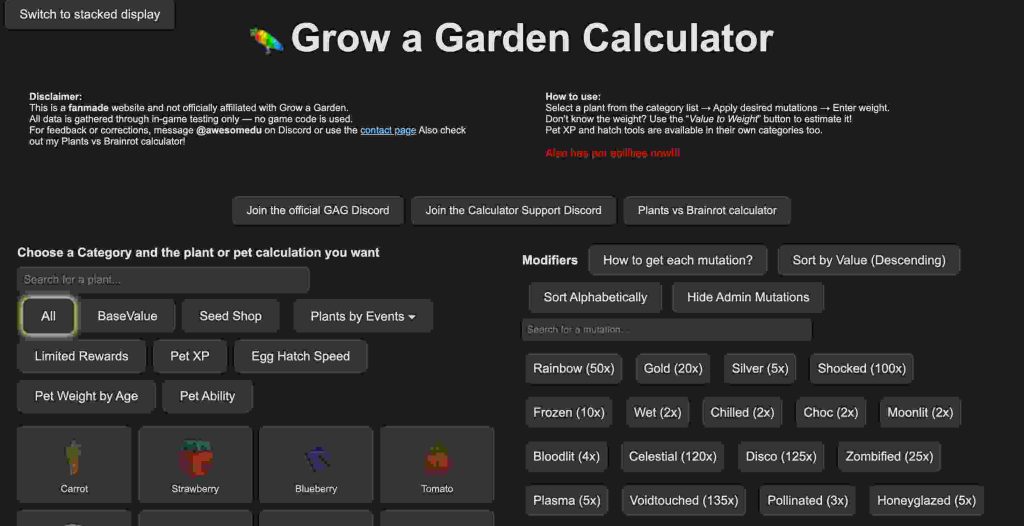Screen dimensions: 1024x526
Task: Toggle the Silver (5x) mutation
Action: [x=760, y=369]
